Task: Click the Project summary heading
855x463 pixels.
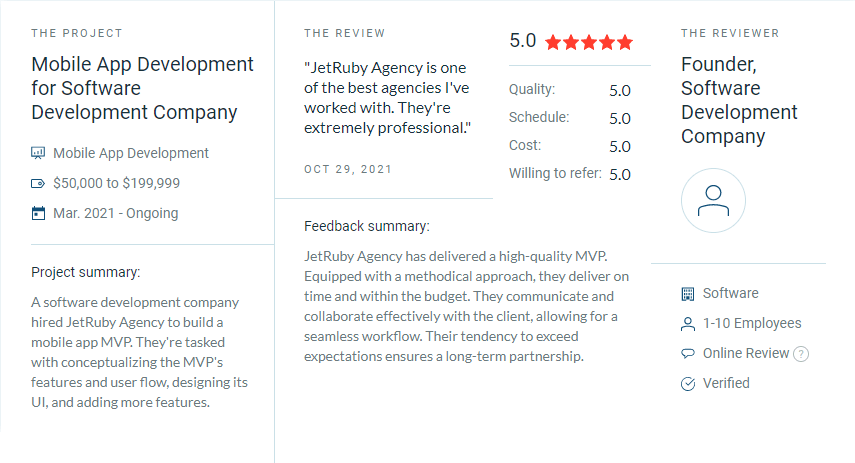Action: (86, 272)
